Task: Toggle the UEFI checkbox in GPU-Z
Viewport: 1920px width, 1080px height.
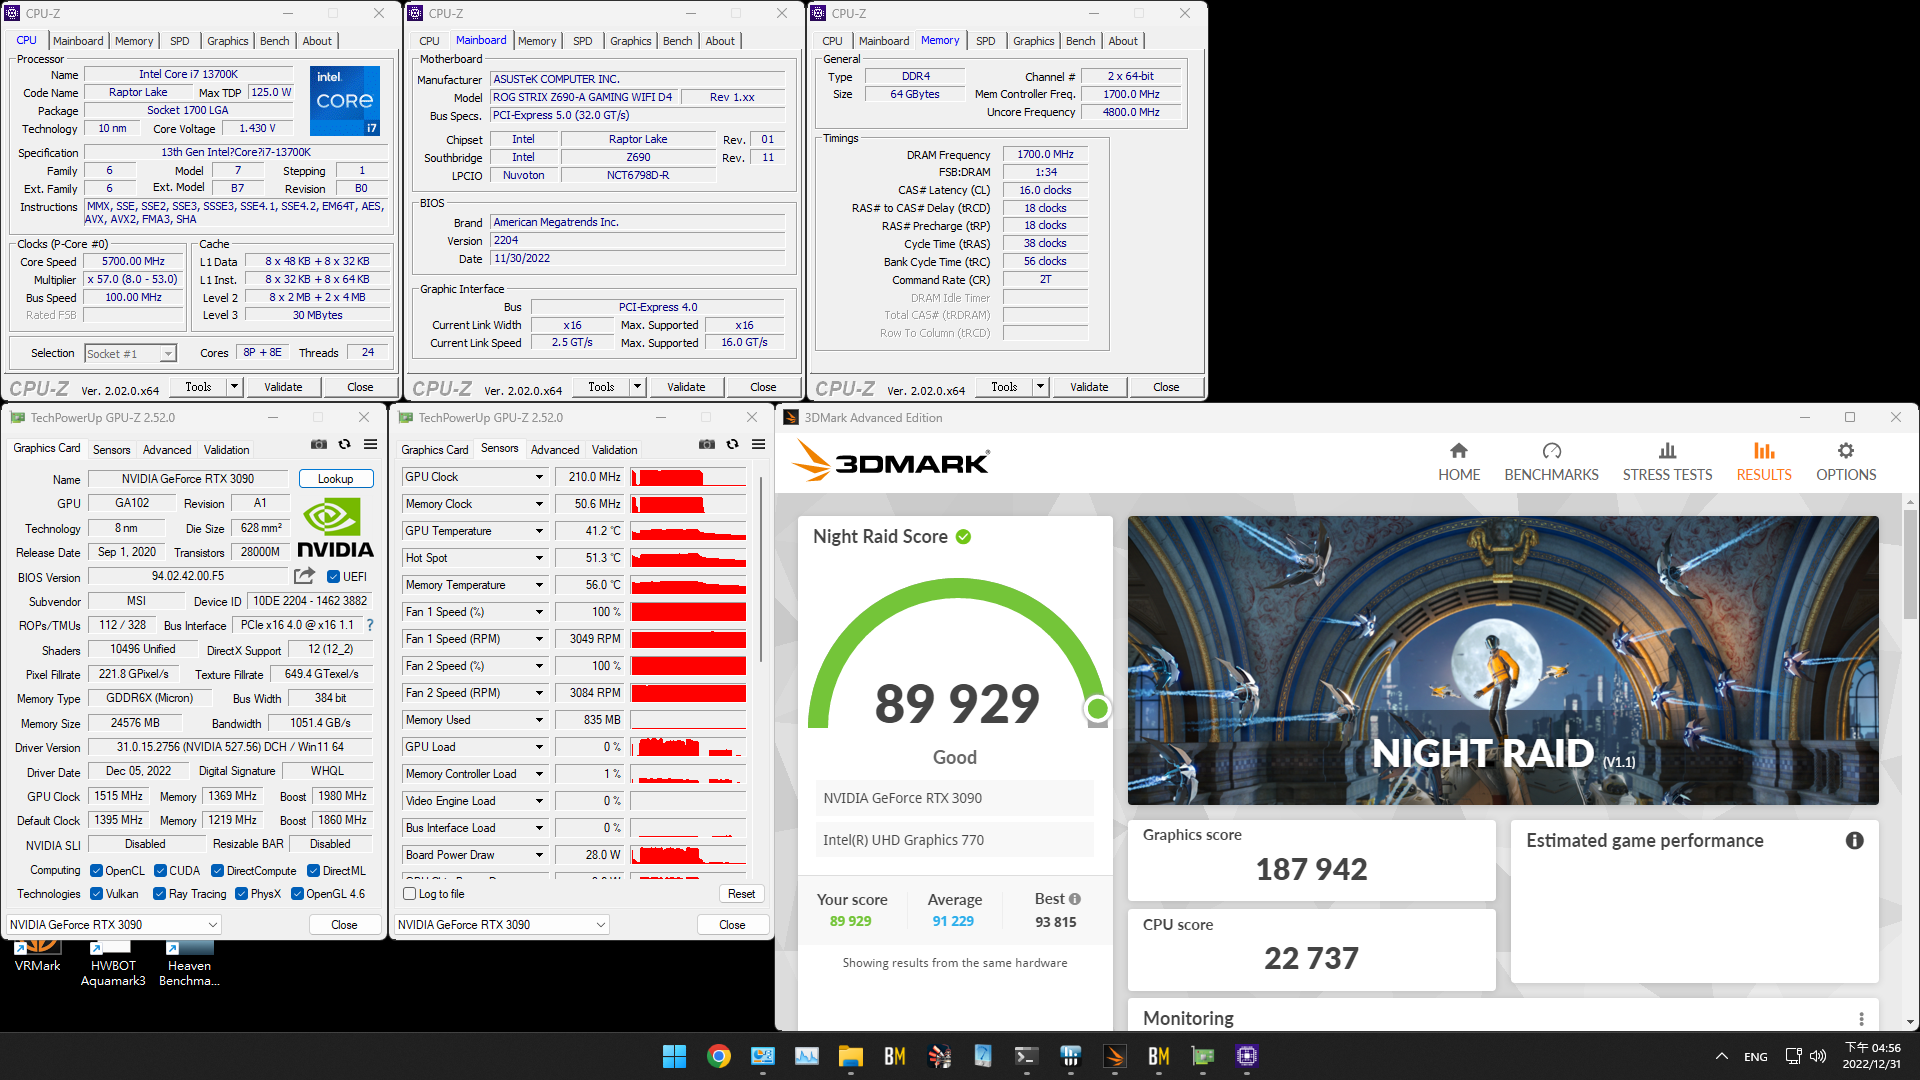Action: click(334, 576)
